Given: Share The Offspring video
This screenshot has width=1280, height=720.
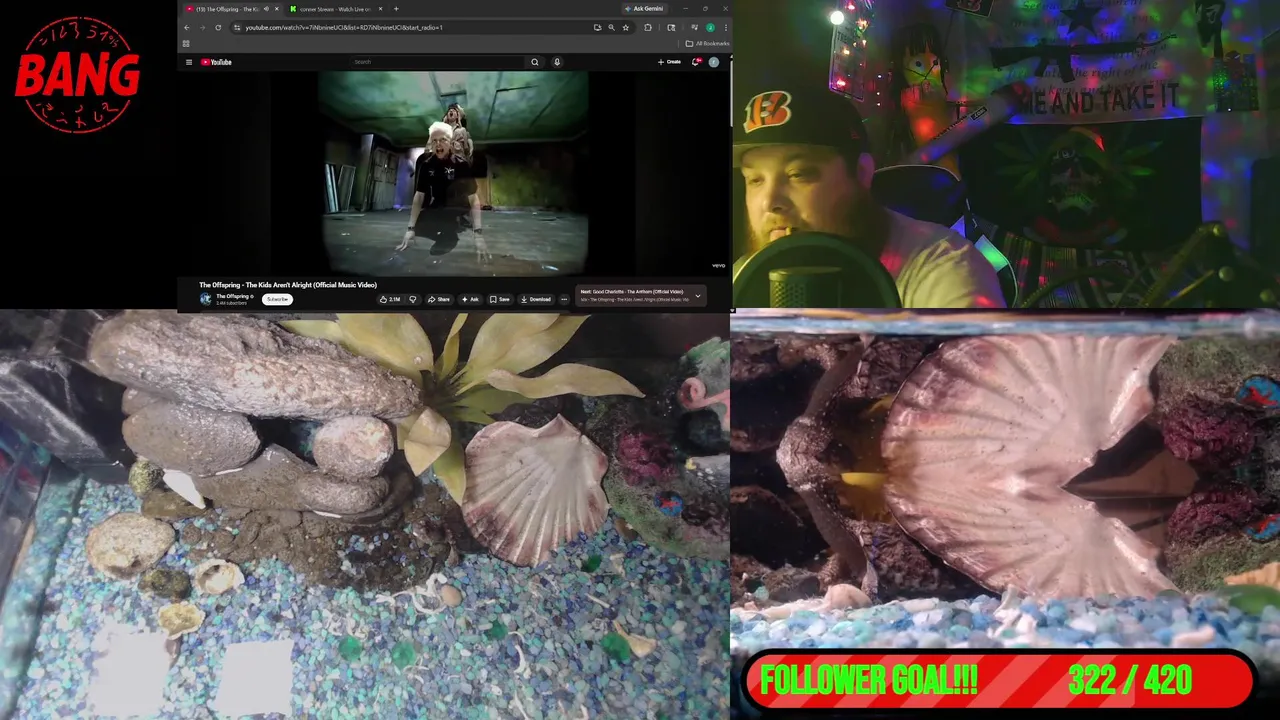Looking at the screenshot, I should (x=439, y=299).
